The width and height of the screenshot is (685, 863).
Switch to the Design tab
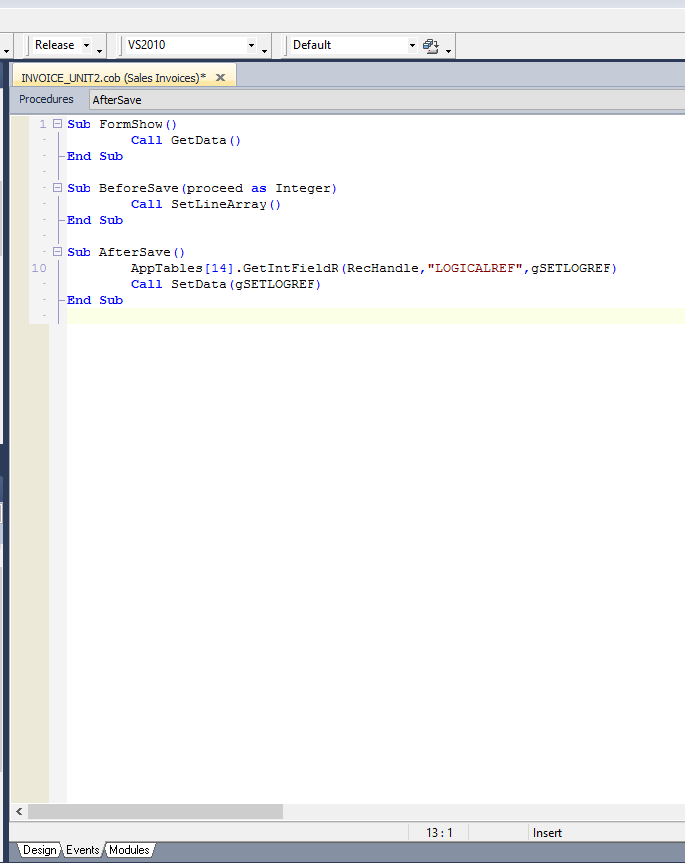coord(40,850)
